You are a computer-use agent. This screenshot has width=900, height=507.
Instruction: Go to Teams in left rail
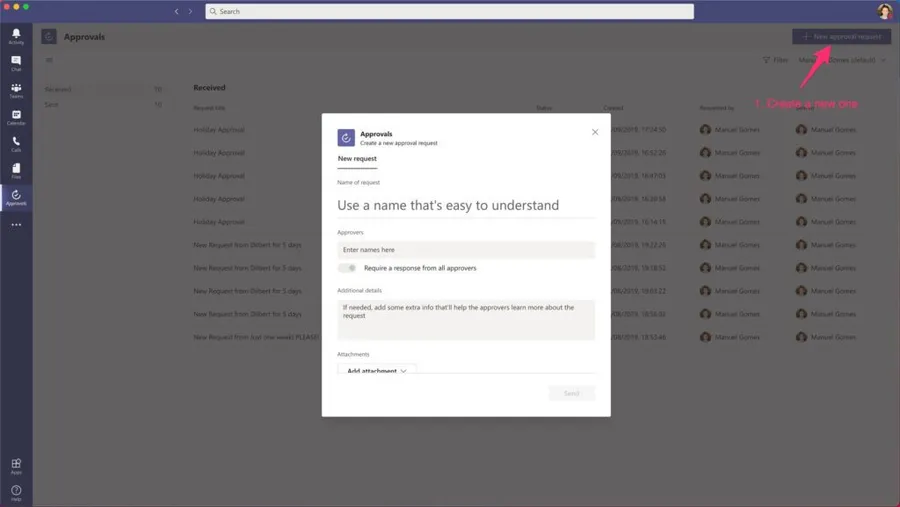[x=16, y=90]
